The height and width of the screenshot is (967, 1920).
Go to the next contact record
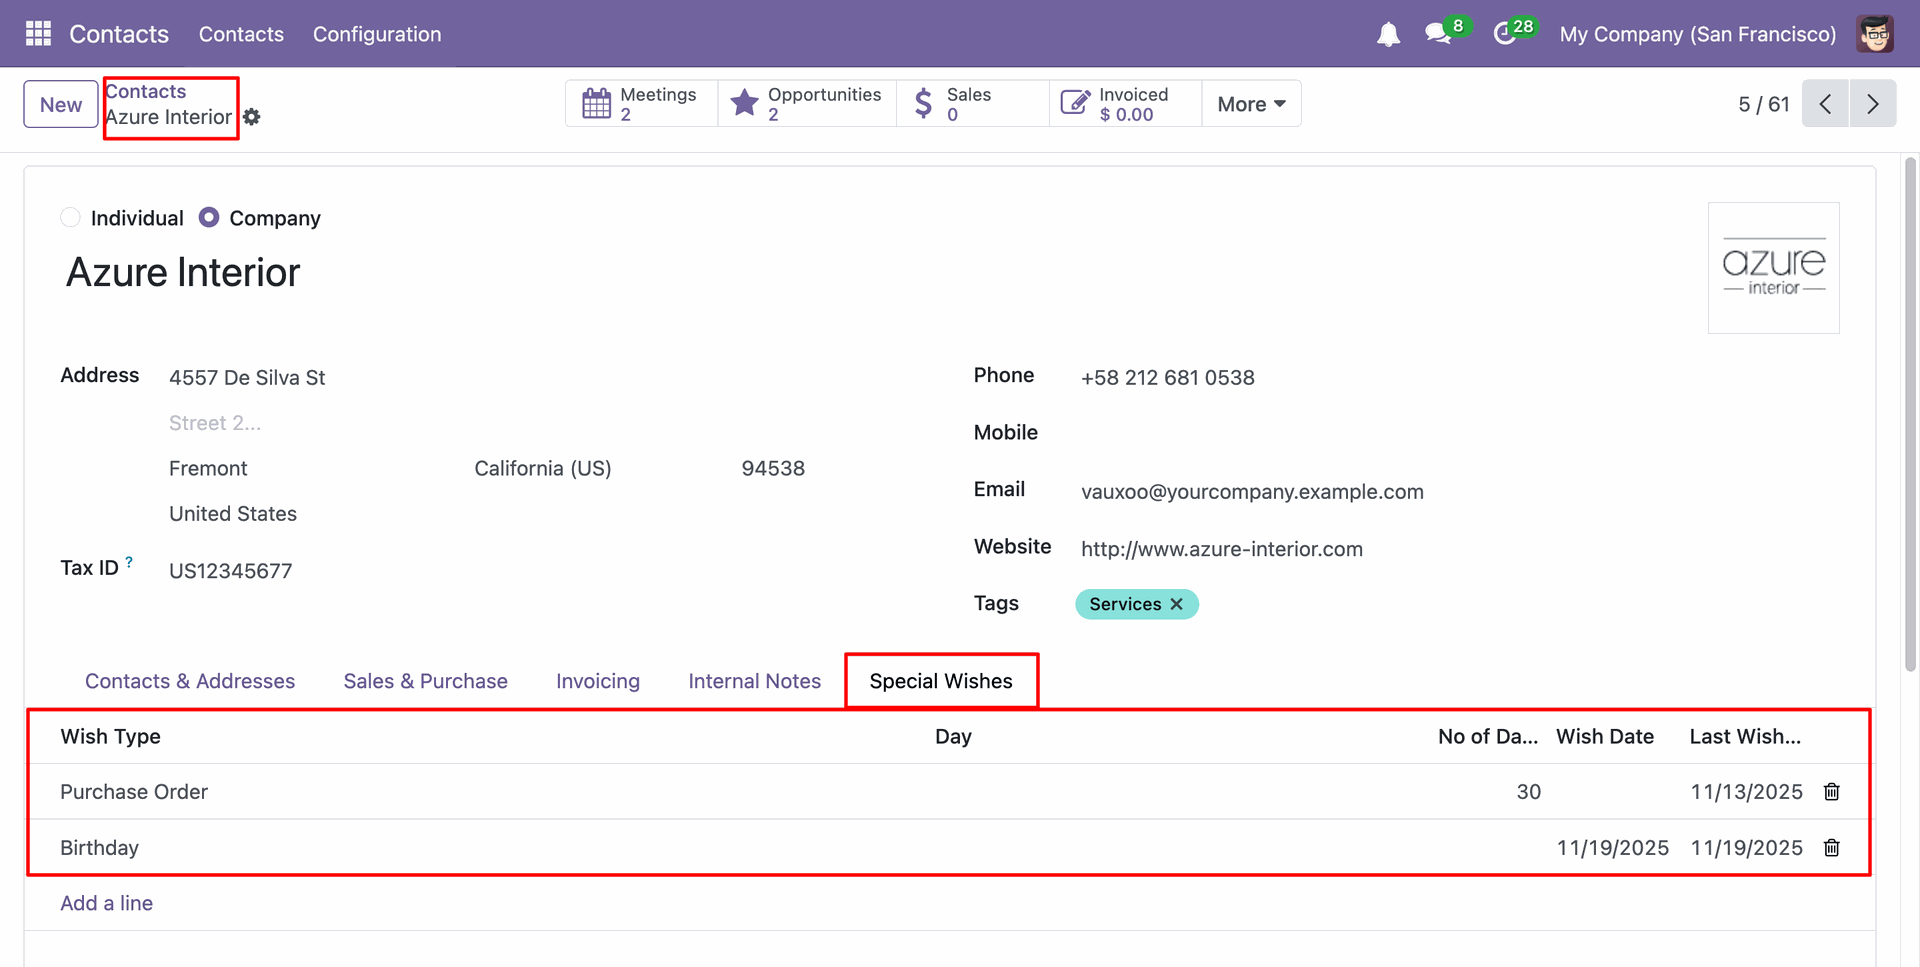[1872, 104]
